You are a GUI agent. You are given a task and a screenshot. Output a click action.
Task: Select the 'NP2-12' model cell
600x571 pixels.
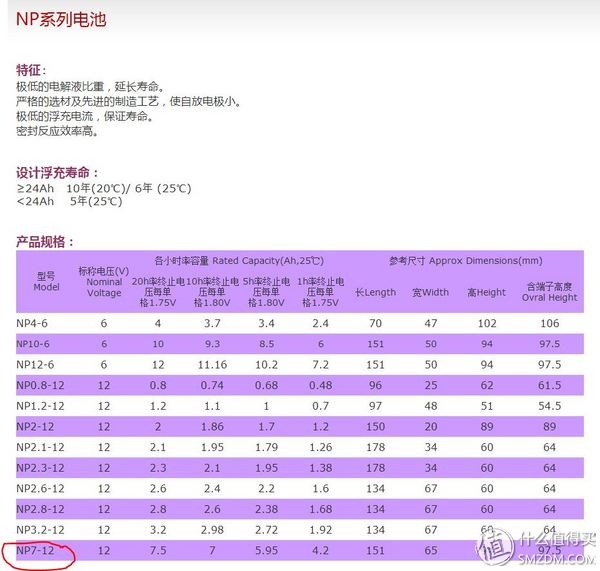pos(35,427)
